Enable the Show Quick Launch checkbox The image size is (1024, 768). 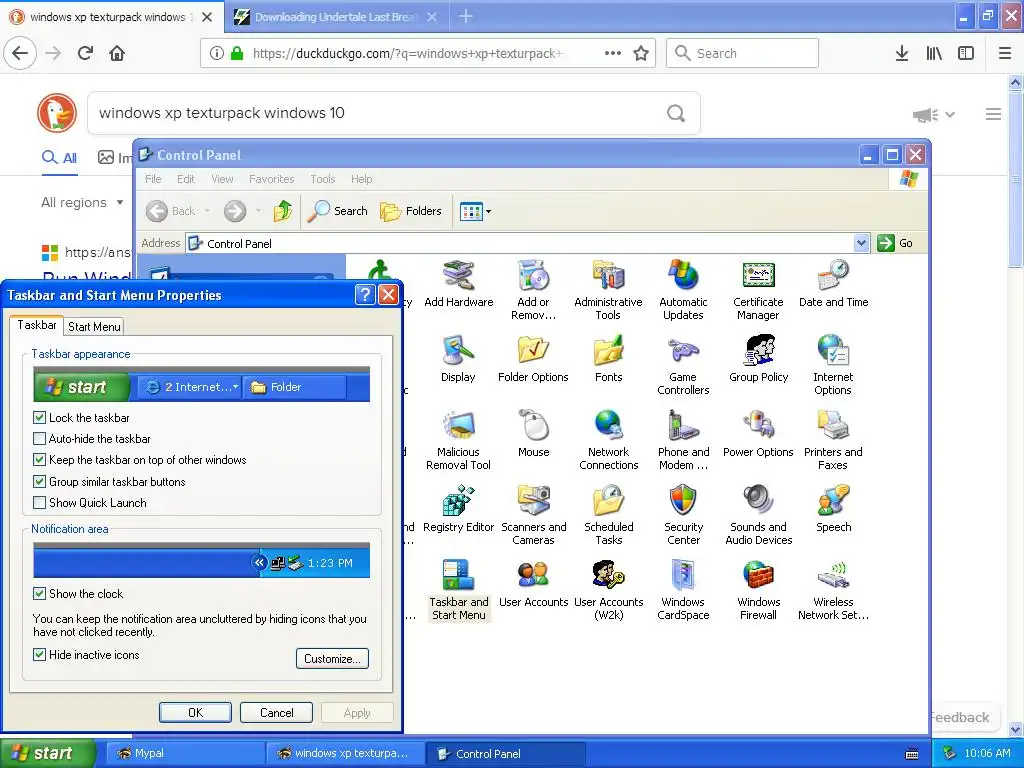39,503
